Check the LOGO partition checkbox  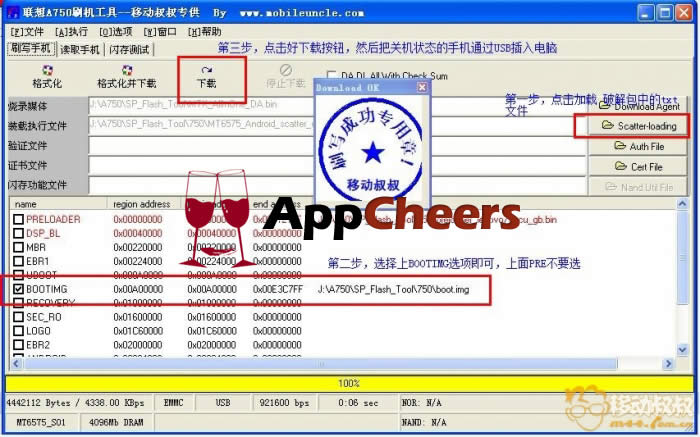pyautogui.click(x=18, y=331)
